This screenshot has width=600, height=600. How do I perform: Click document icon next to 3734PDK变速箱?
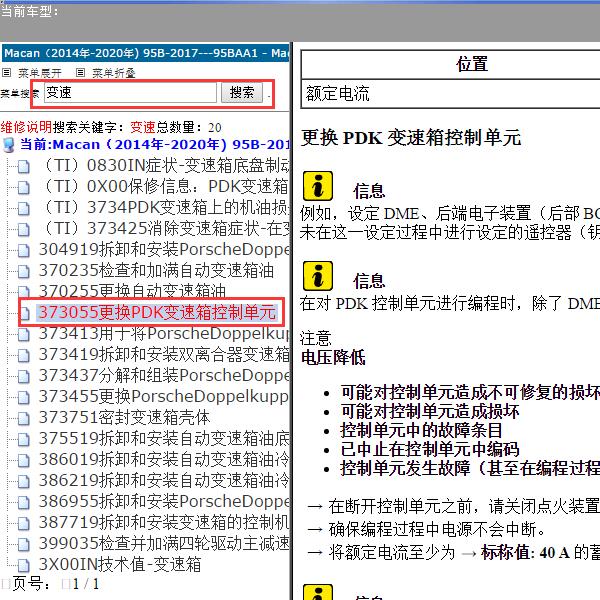pos(24,209)
